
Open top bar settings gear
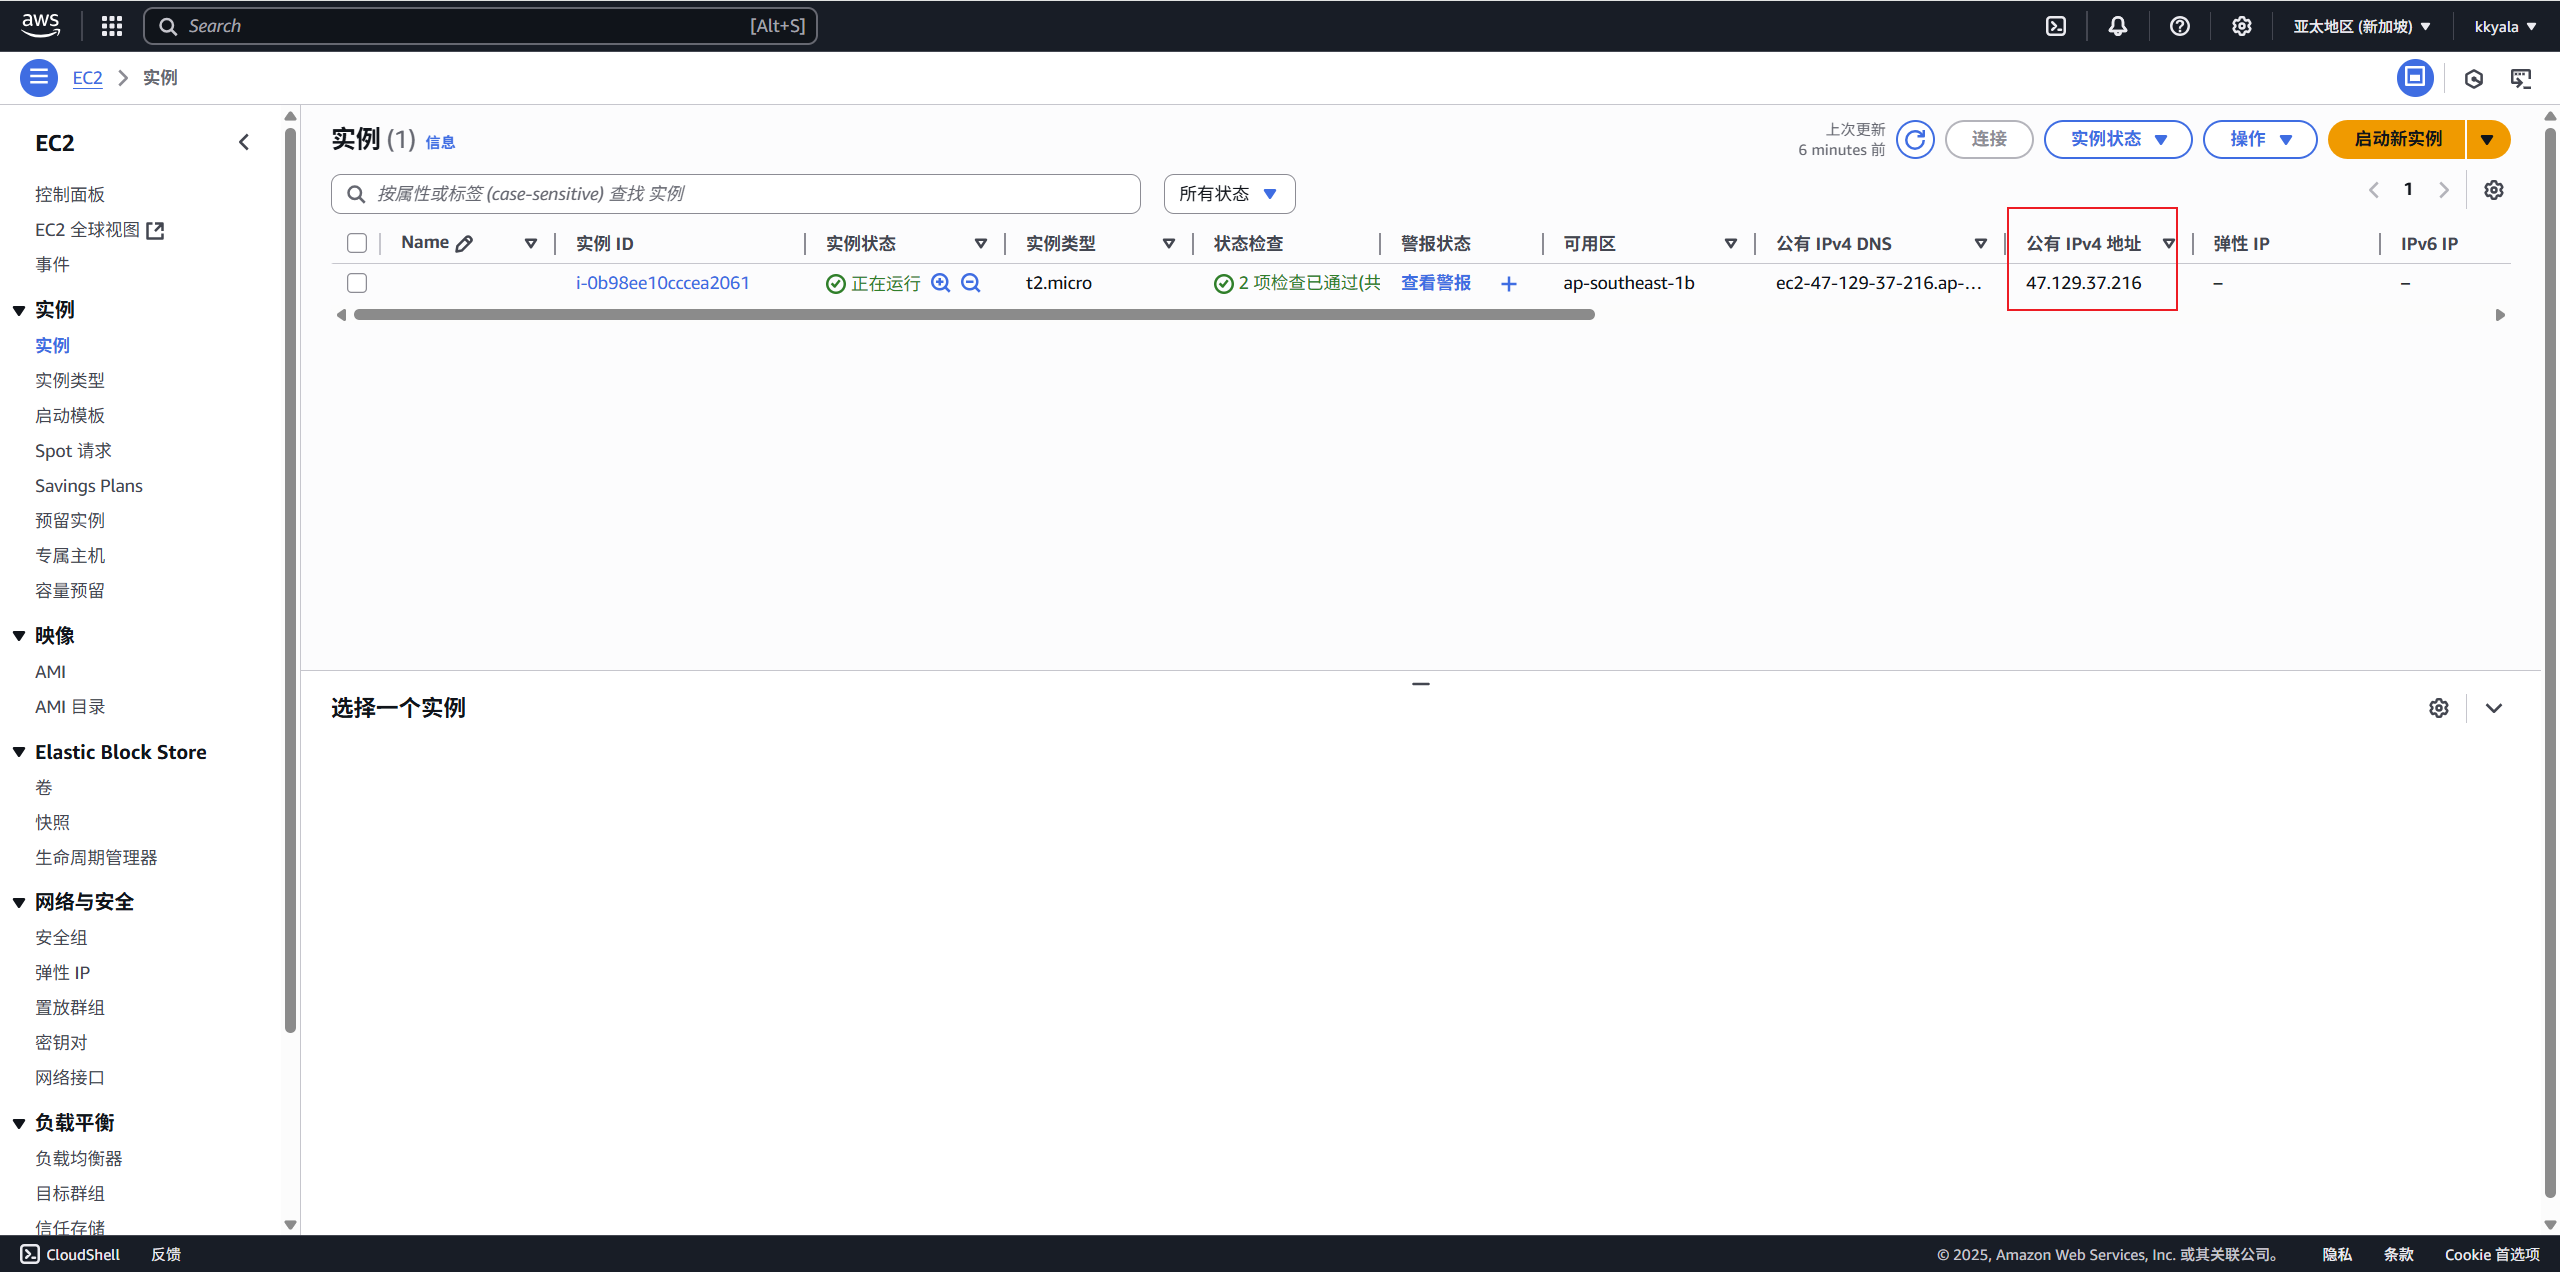pyautogui.click(x=2242, y=26)
